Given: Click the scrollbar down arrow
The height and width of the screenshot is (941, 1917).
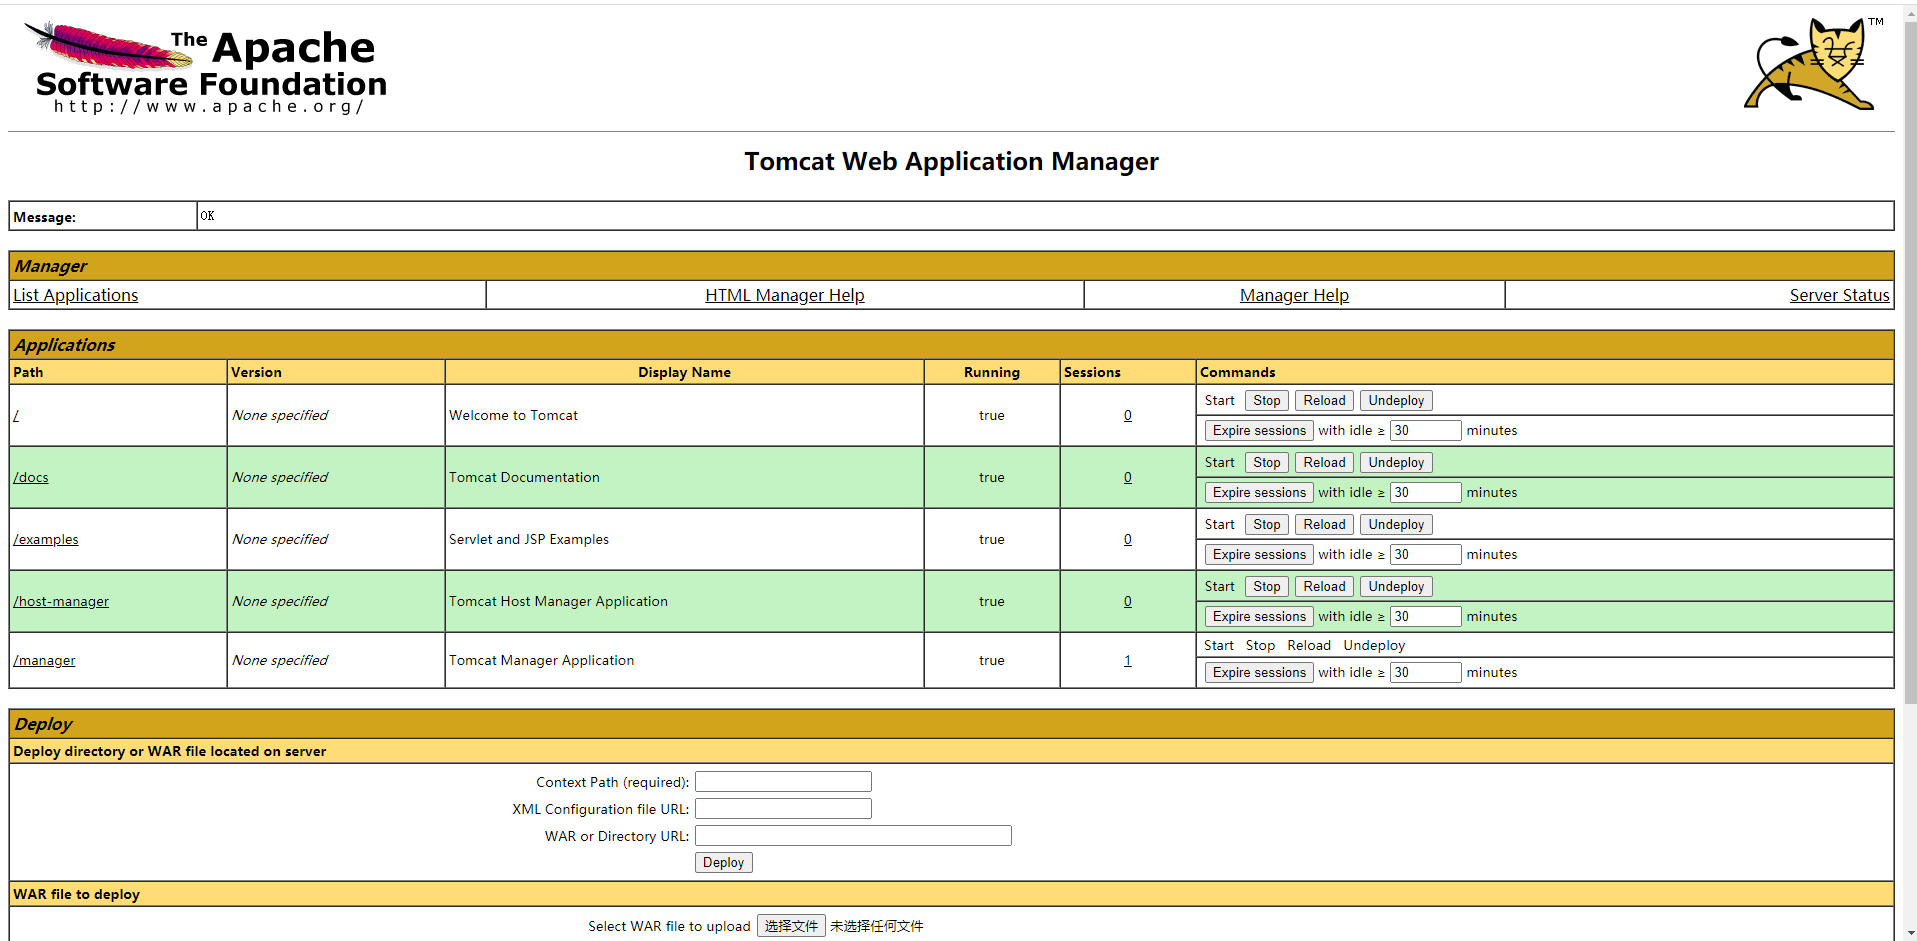Looking at the screenshot, I should click(x=1910, y=933).
